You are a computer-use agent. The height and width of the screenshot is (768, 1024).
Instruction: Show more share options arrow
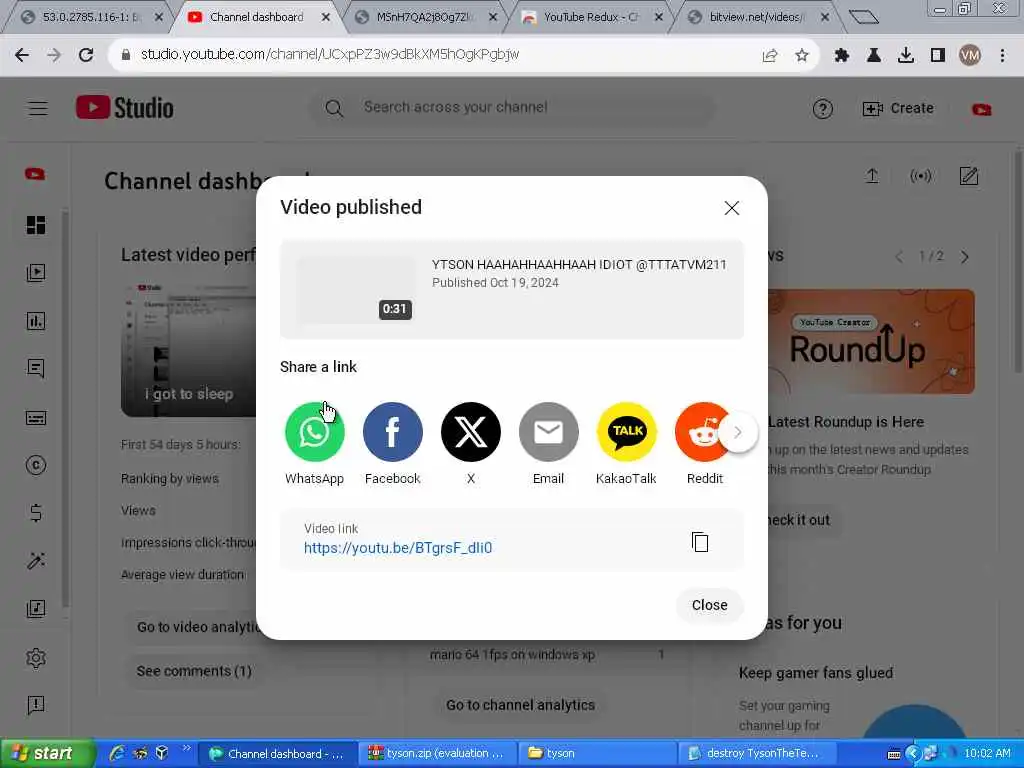(x=738, y=432)
